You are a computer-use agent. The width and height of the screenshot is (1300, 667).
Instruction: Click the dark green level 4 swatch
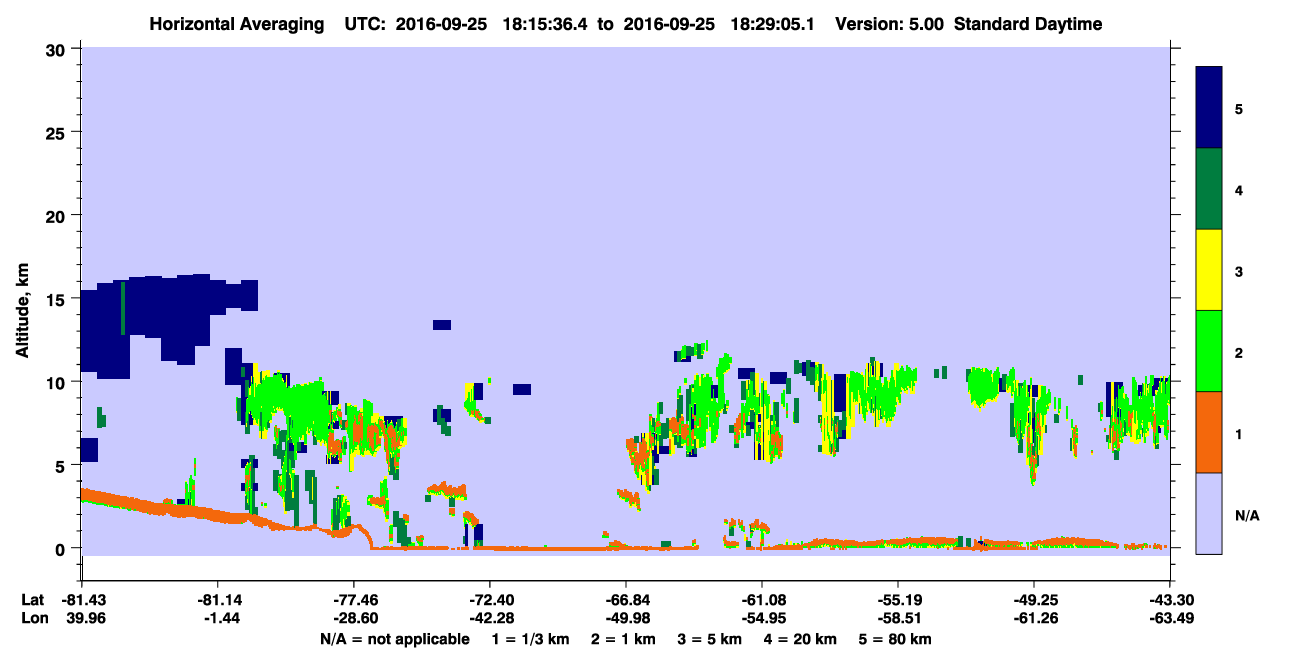tap(1209, 189)
